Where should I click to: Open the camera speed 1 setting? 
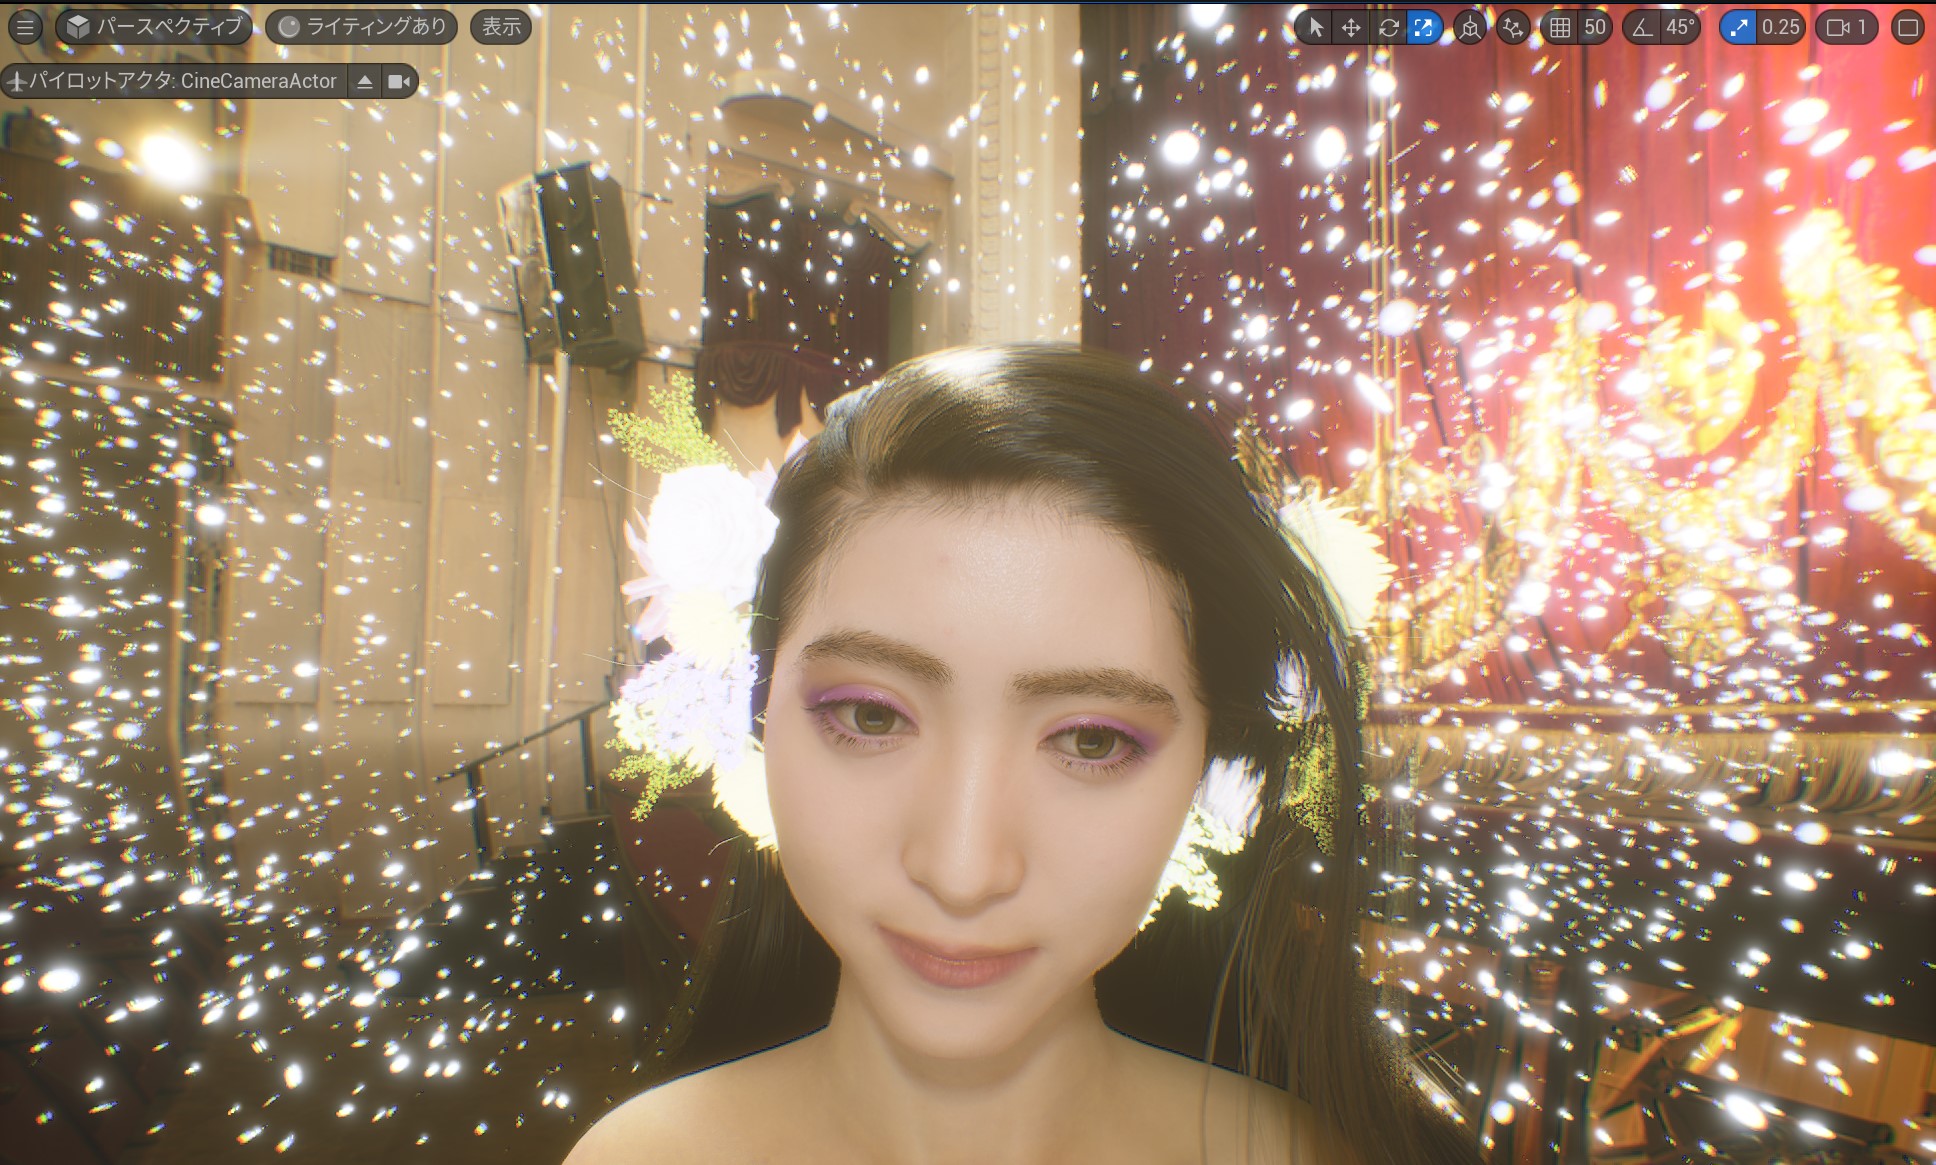click(1847, 27)
